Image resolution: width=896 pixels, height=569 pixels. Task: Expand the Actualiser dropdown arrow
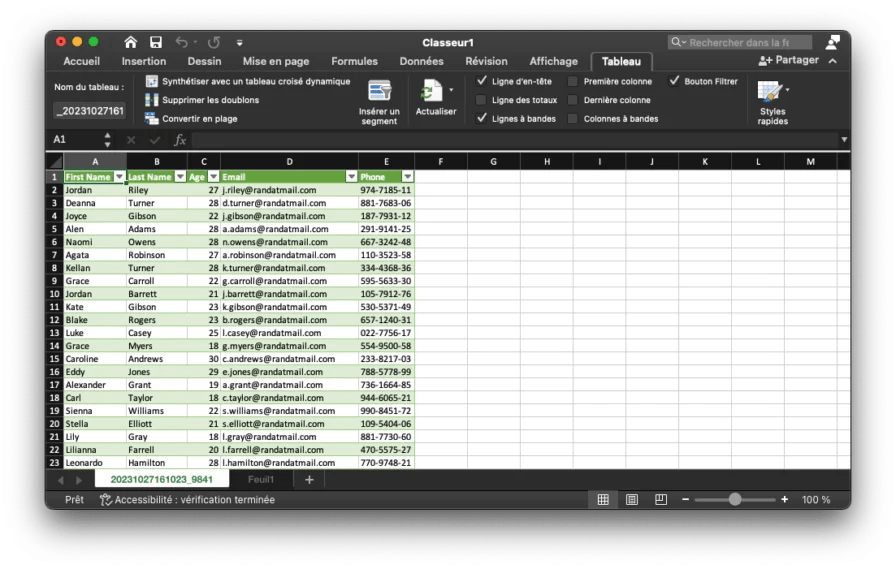(x=451, y=90)
